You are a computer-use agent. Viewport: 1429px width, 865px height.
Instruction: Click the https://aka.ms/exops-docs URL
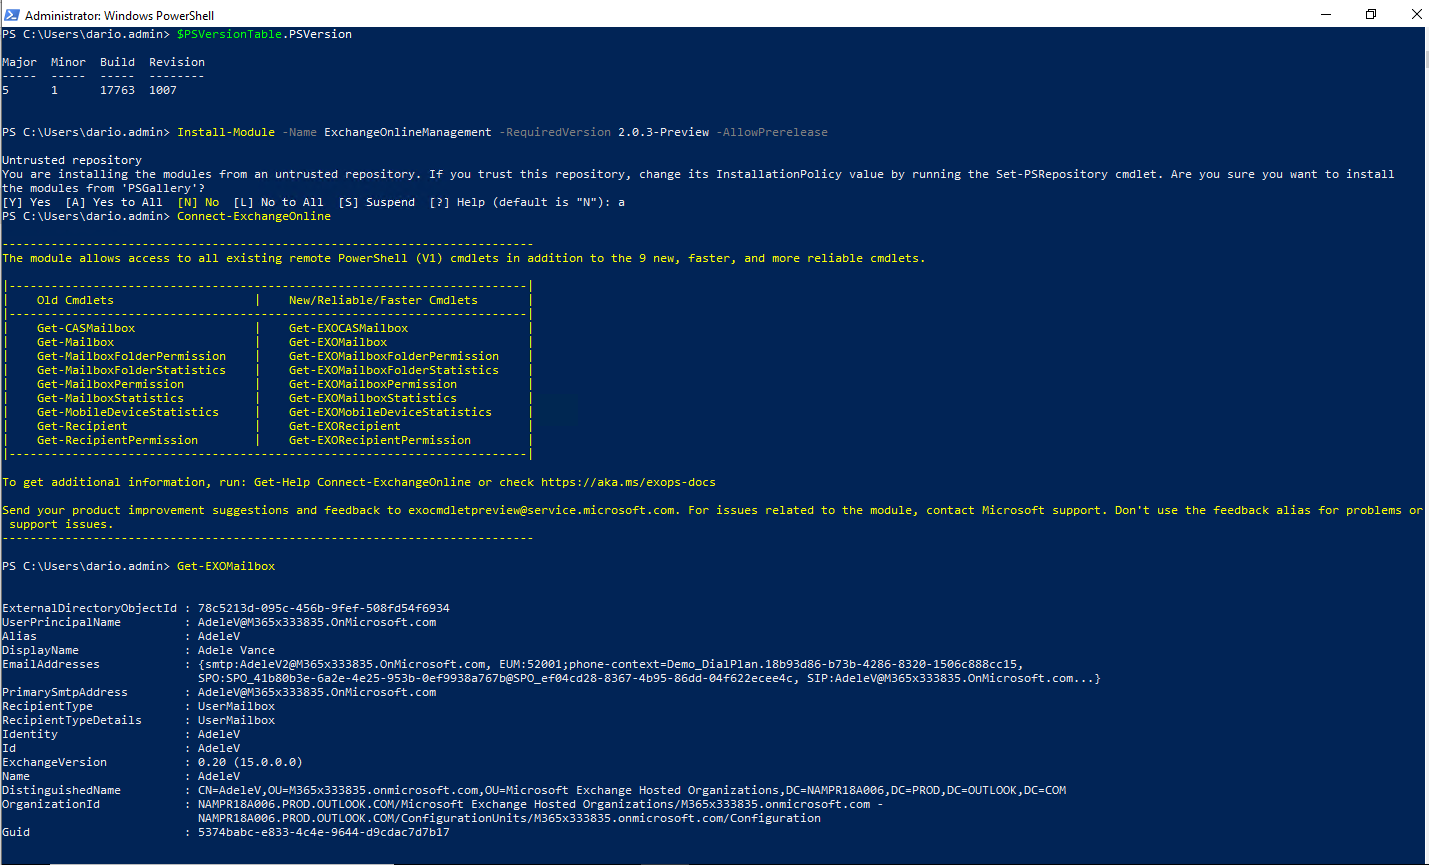[628, 482]
